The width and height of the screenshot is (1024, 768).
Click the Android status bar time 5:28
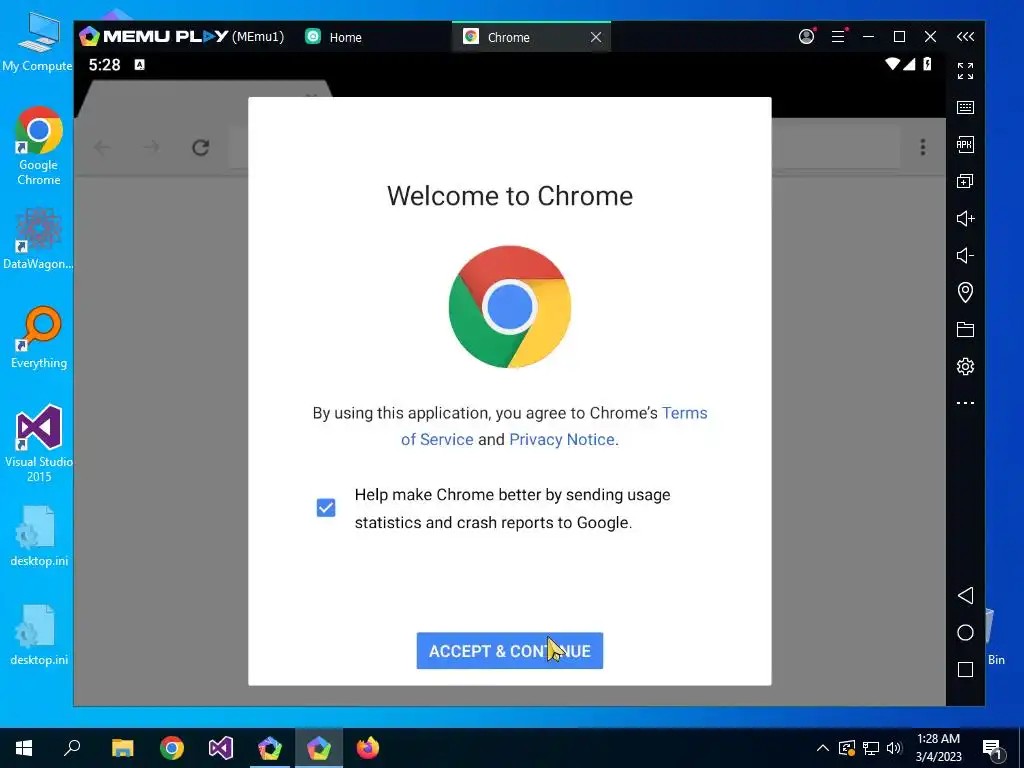(104, 65)
